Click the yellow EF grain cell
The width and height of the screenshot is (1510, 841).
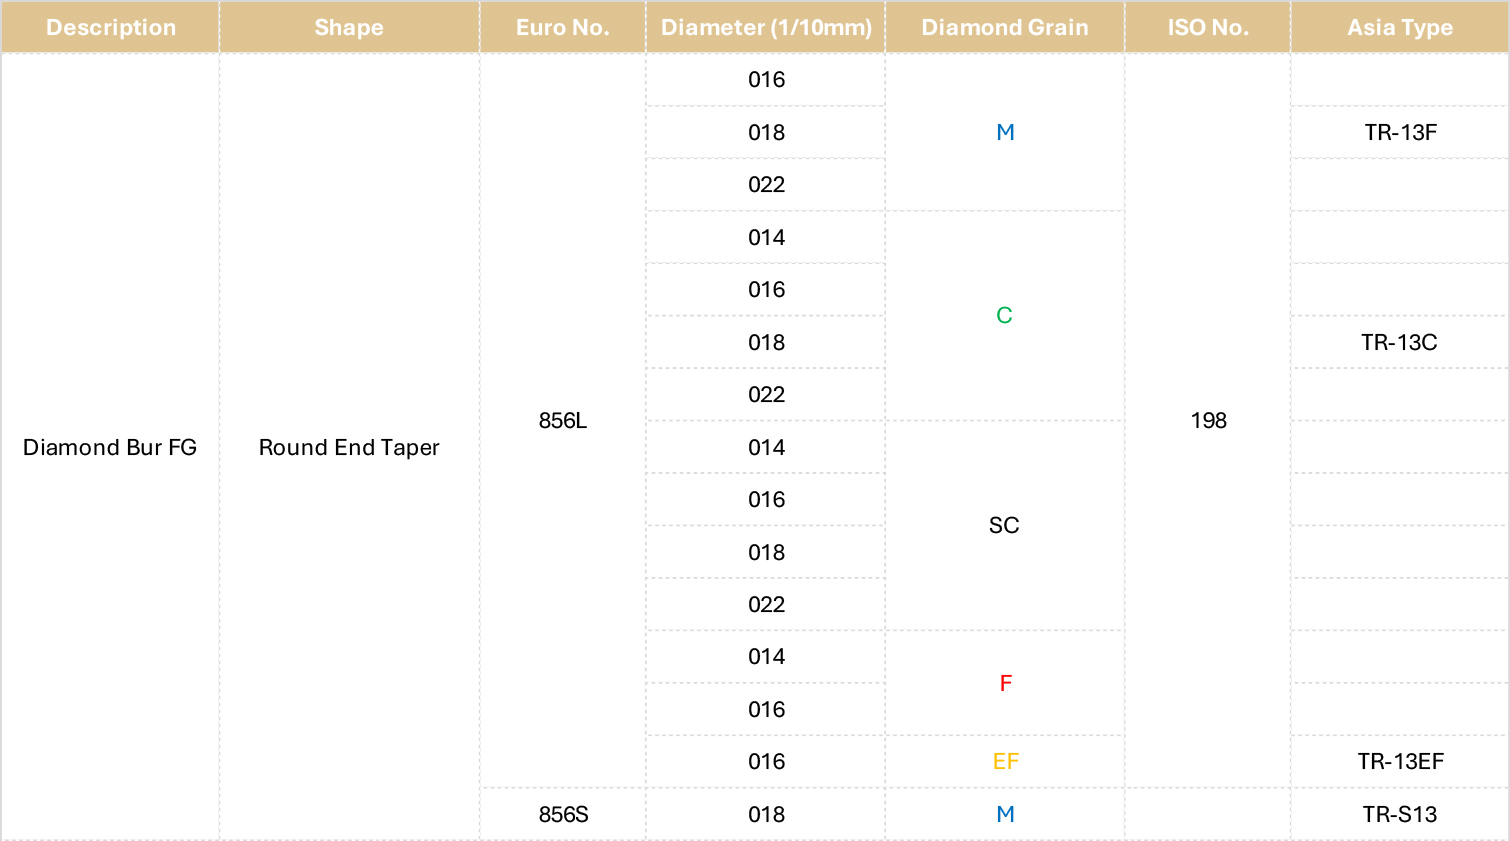pyautogui.click(x=1005, y=761)
